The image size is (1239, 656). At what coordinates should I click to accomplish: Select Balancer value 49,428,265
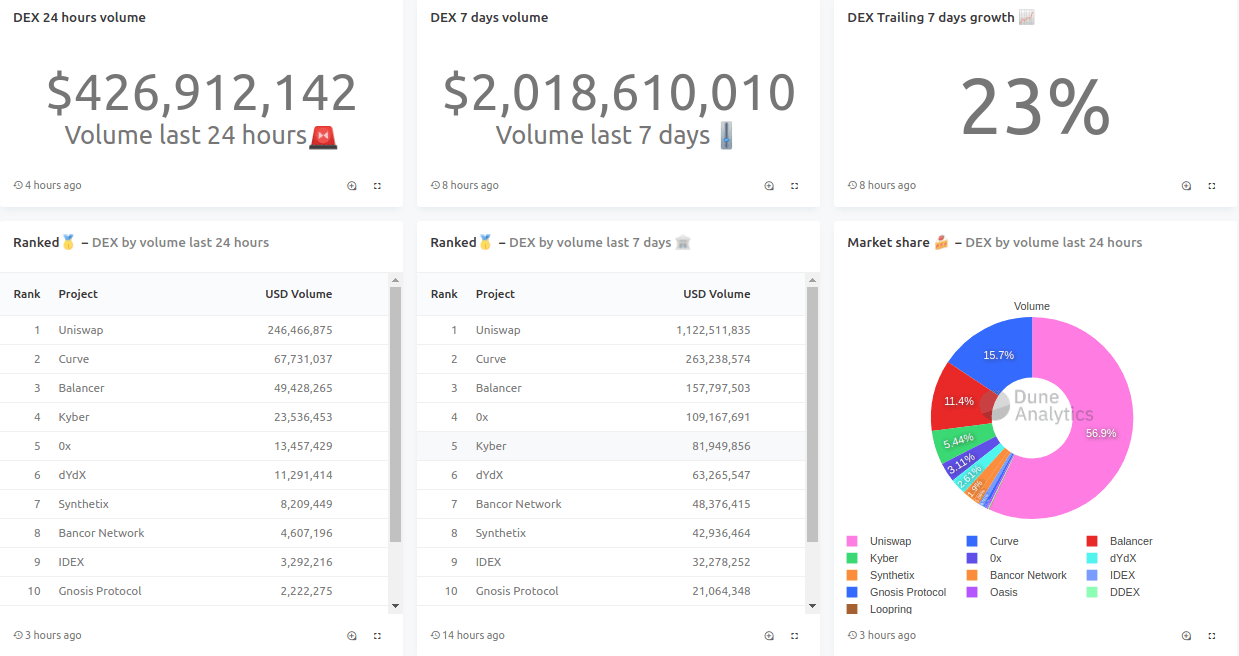pos(303,388)
